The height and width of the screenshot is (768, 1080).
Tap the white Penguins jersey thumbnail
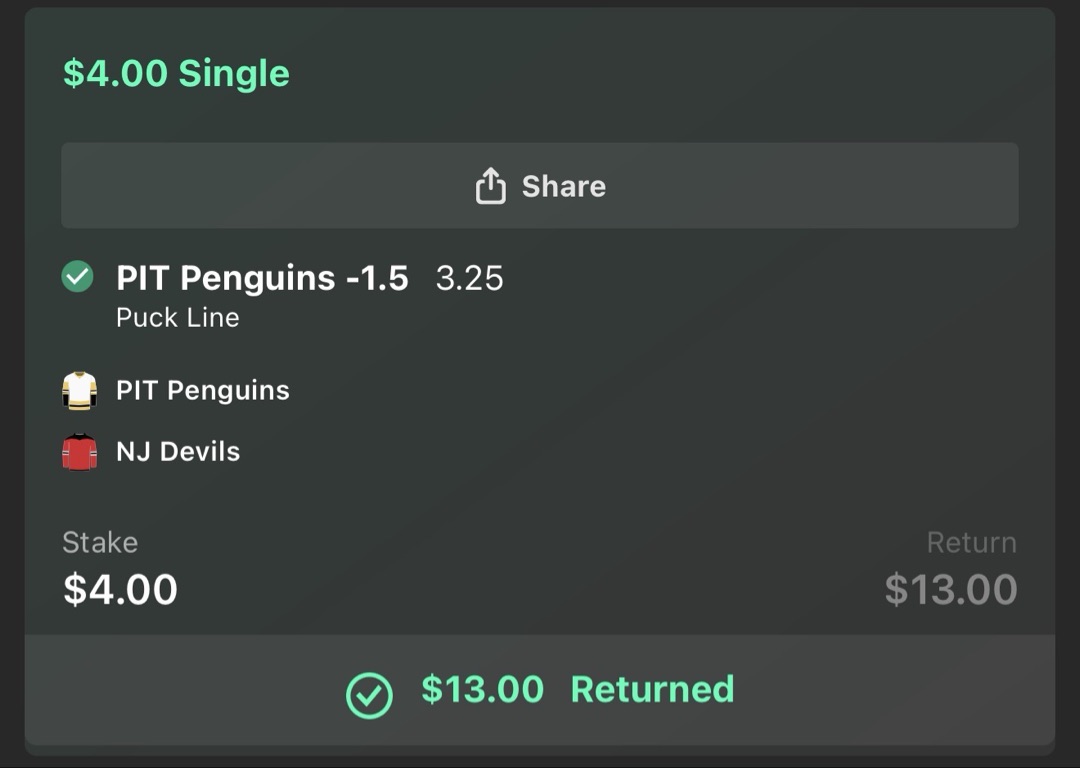pos(80,390)
